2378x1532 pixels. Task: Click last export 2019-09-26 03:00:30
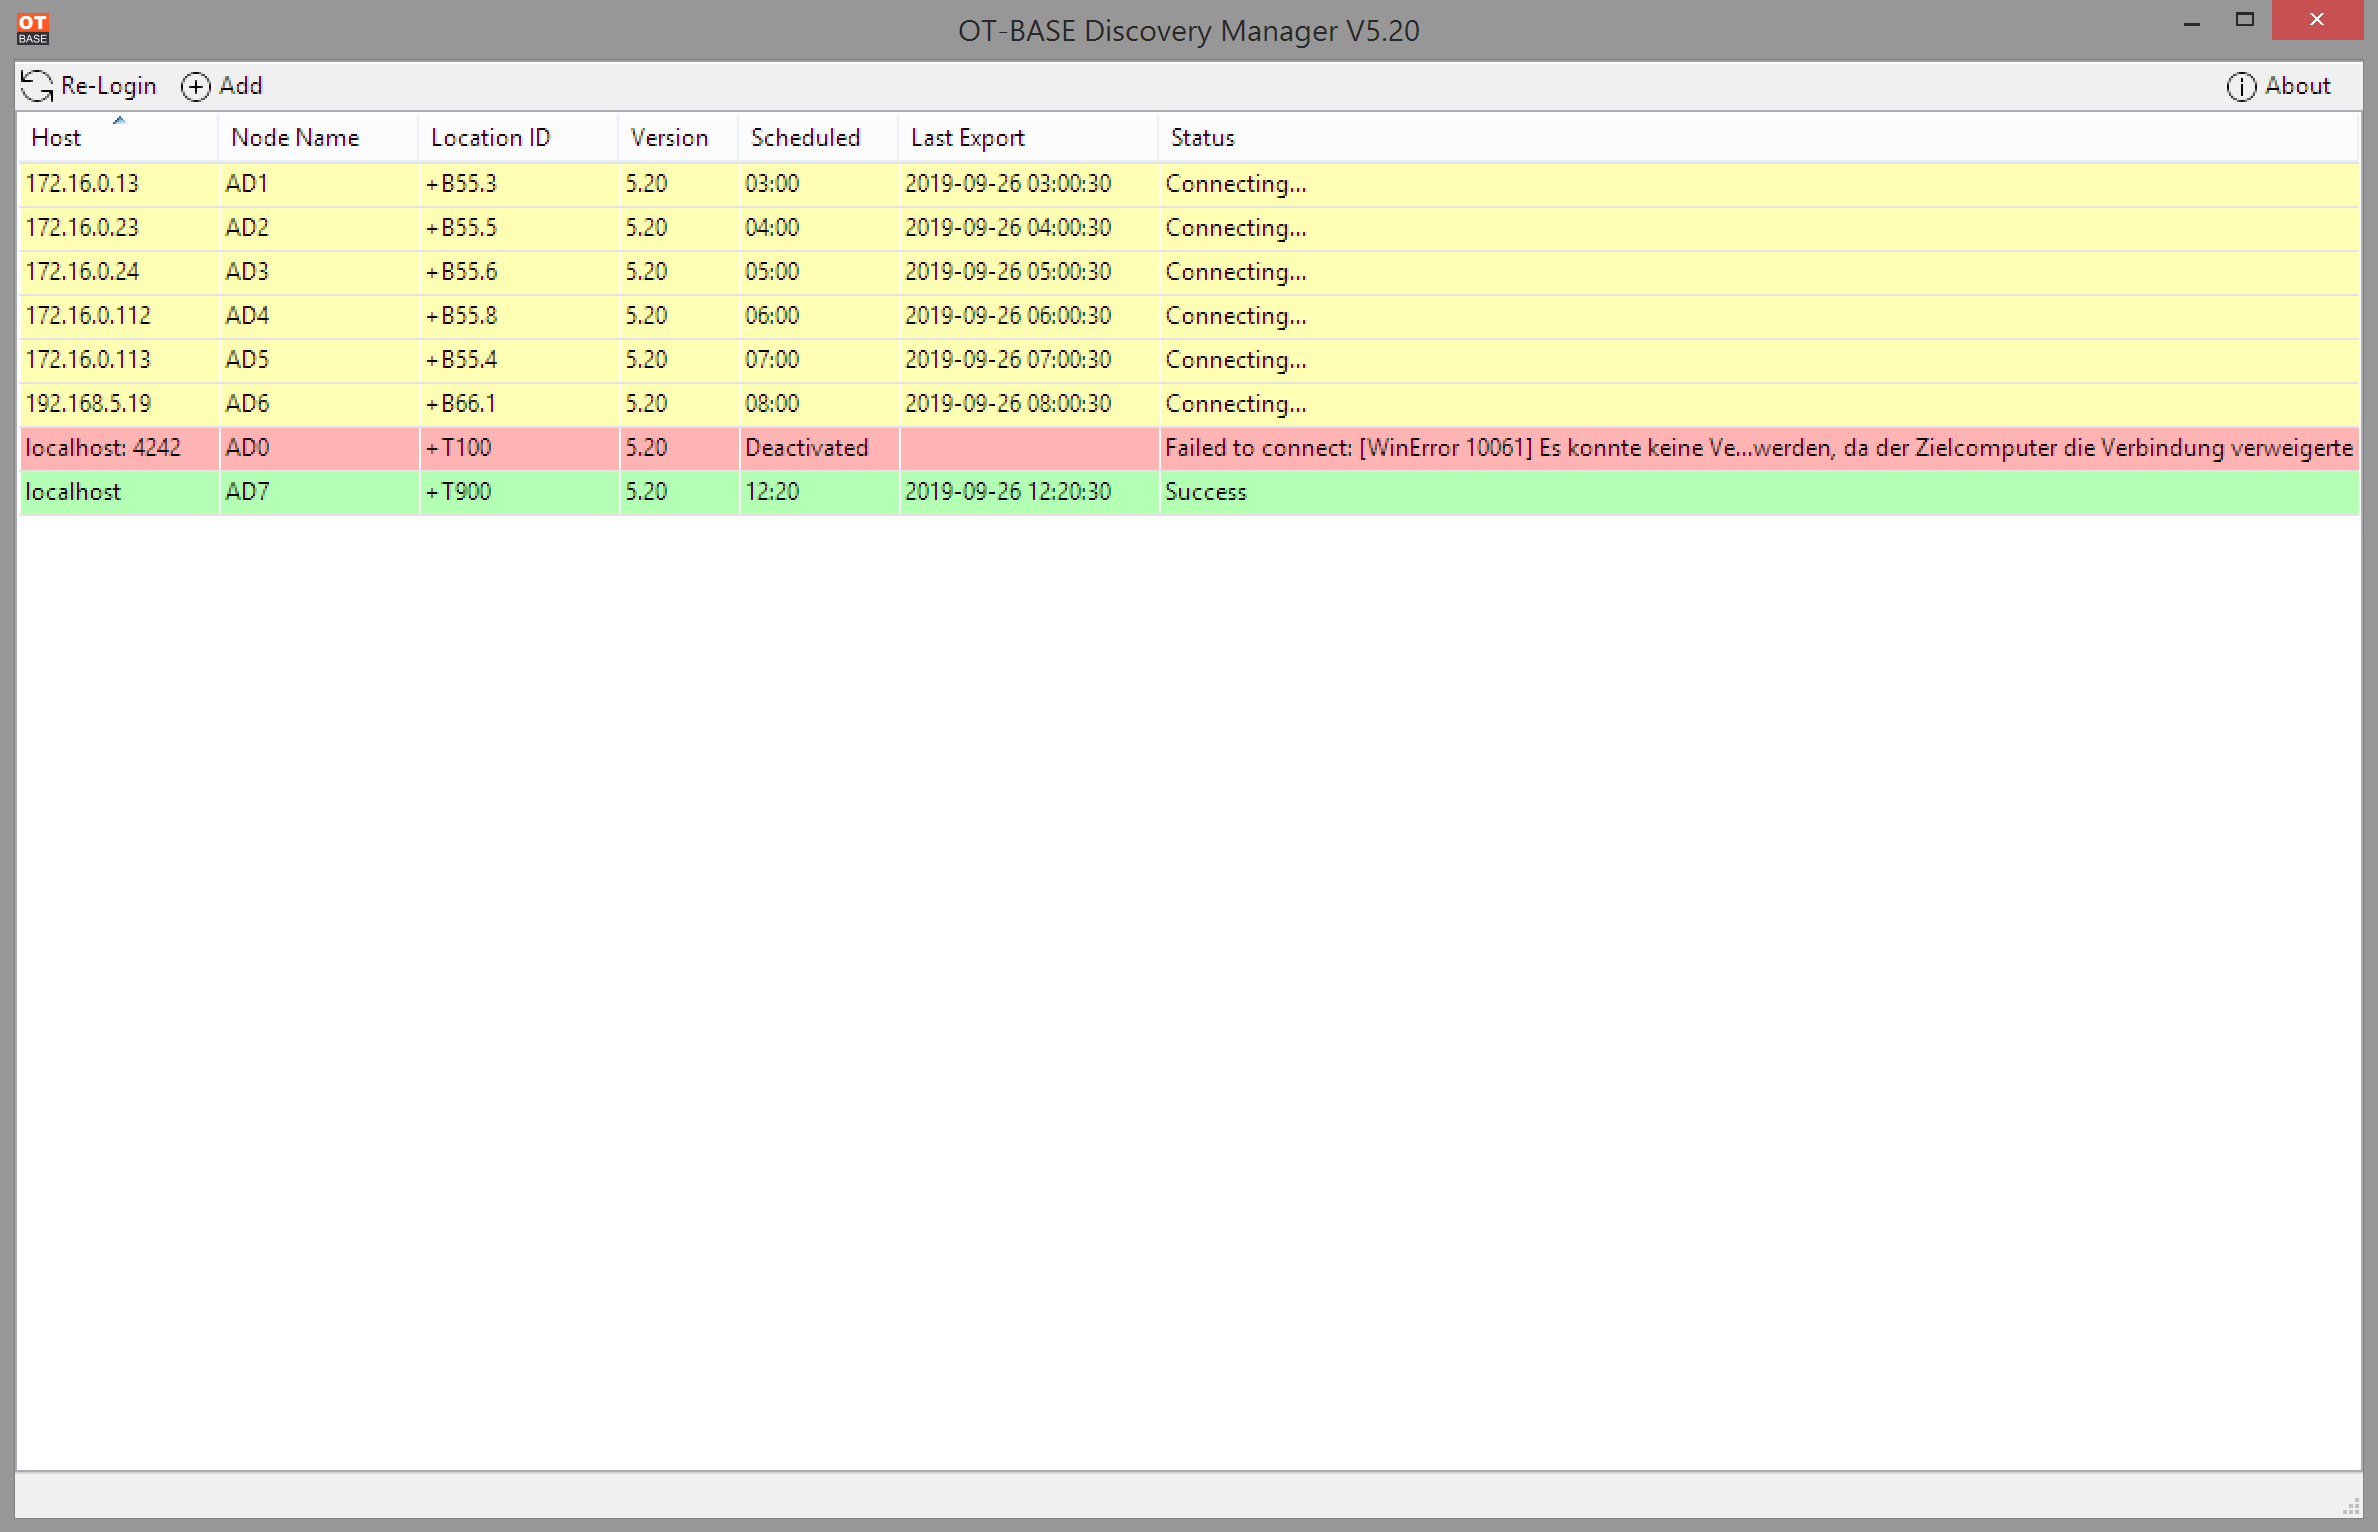(x=1008, y=184)
